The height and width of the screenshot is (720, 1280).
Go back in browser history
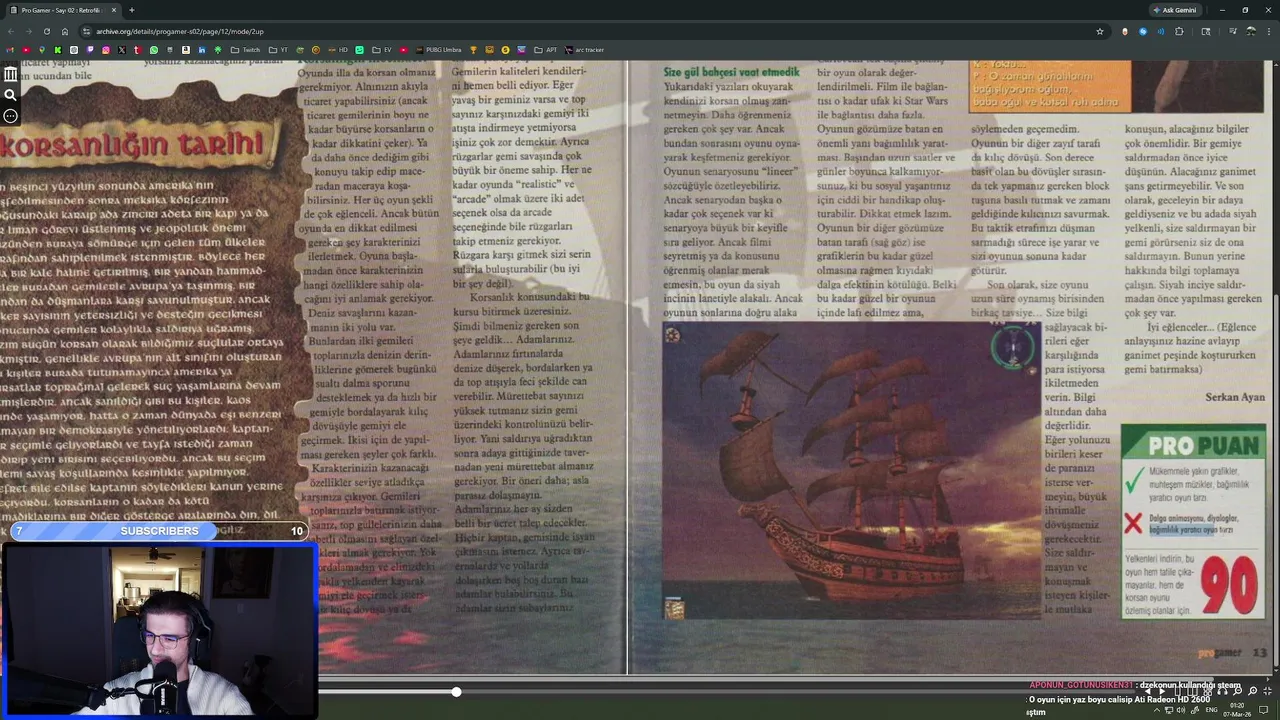point(11,31)
